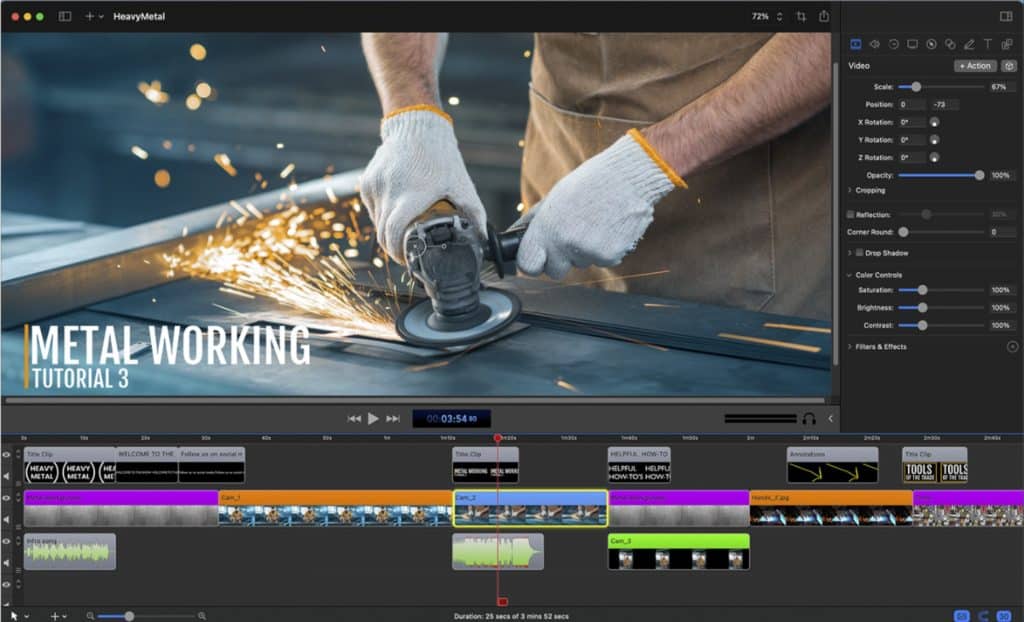This screenshot has width=1024, height=622.
Task: Open the dropdown arrow beside the title bar plus
Action: pos(101,16)
